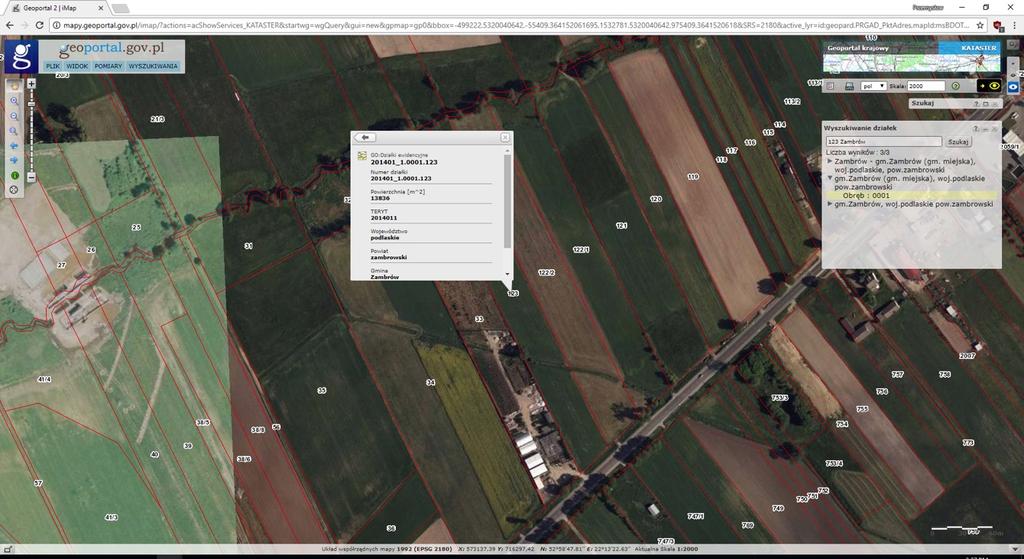Click parcel label 123 marker on map
The image size is (1024, 559).
tap(513, 294)
